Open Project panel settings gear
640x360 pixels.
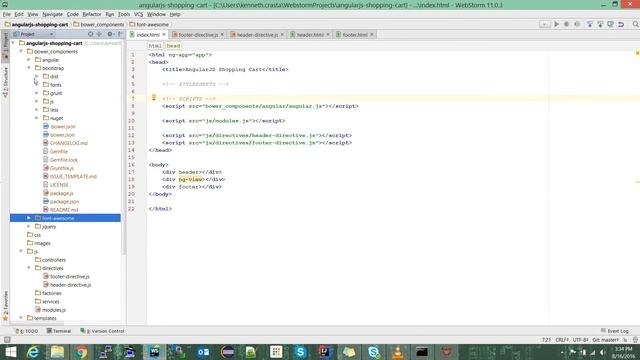tap(110, 34)
